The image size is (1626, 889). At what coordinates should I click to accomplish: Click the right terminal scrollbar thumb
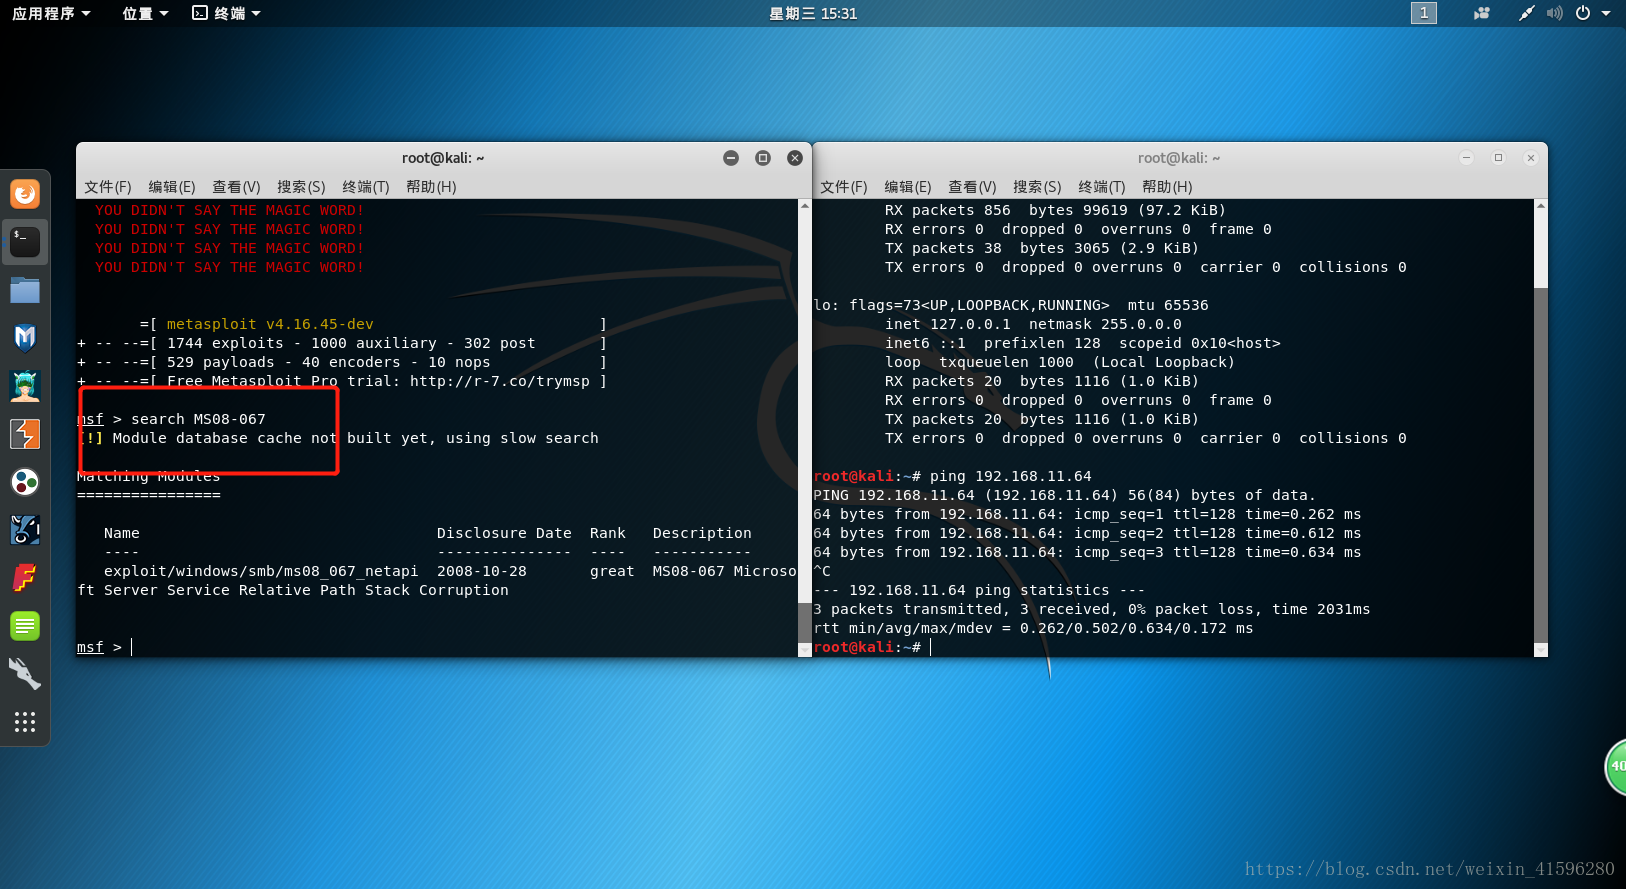tap(1541, 465)
